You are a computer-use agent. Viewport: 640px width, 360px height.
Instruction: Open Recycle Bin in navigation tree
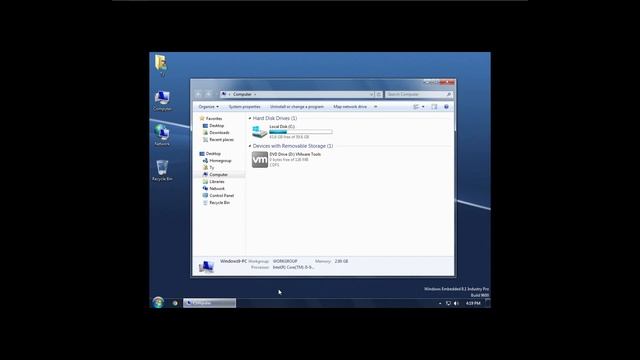click(x=219, y=202)
